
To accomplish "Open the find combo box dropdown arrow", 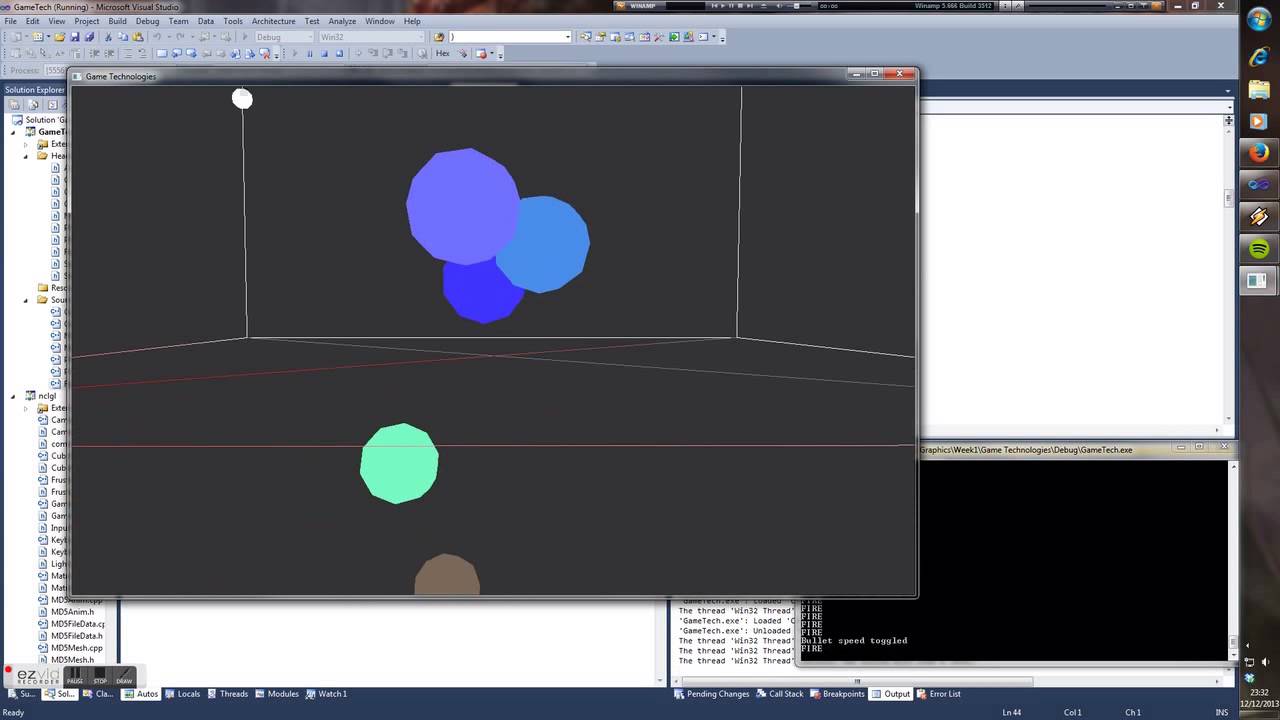I will point(567,37).
